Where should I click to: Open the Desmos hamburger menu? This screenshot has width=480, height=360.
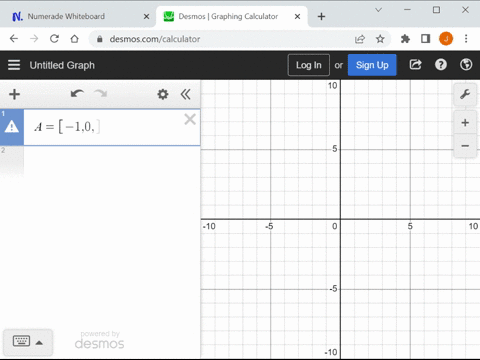(x=14, y=65)
